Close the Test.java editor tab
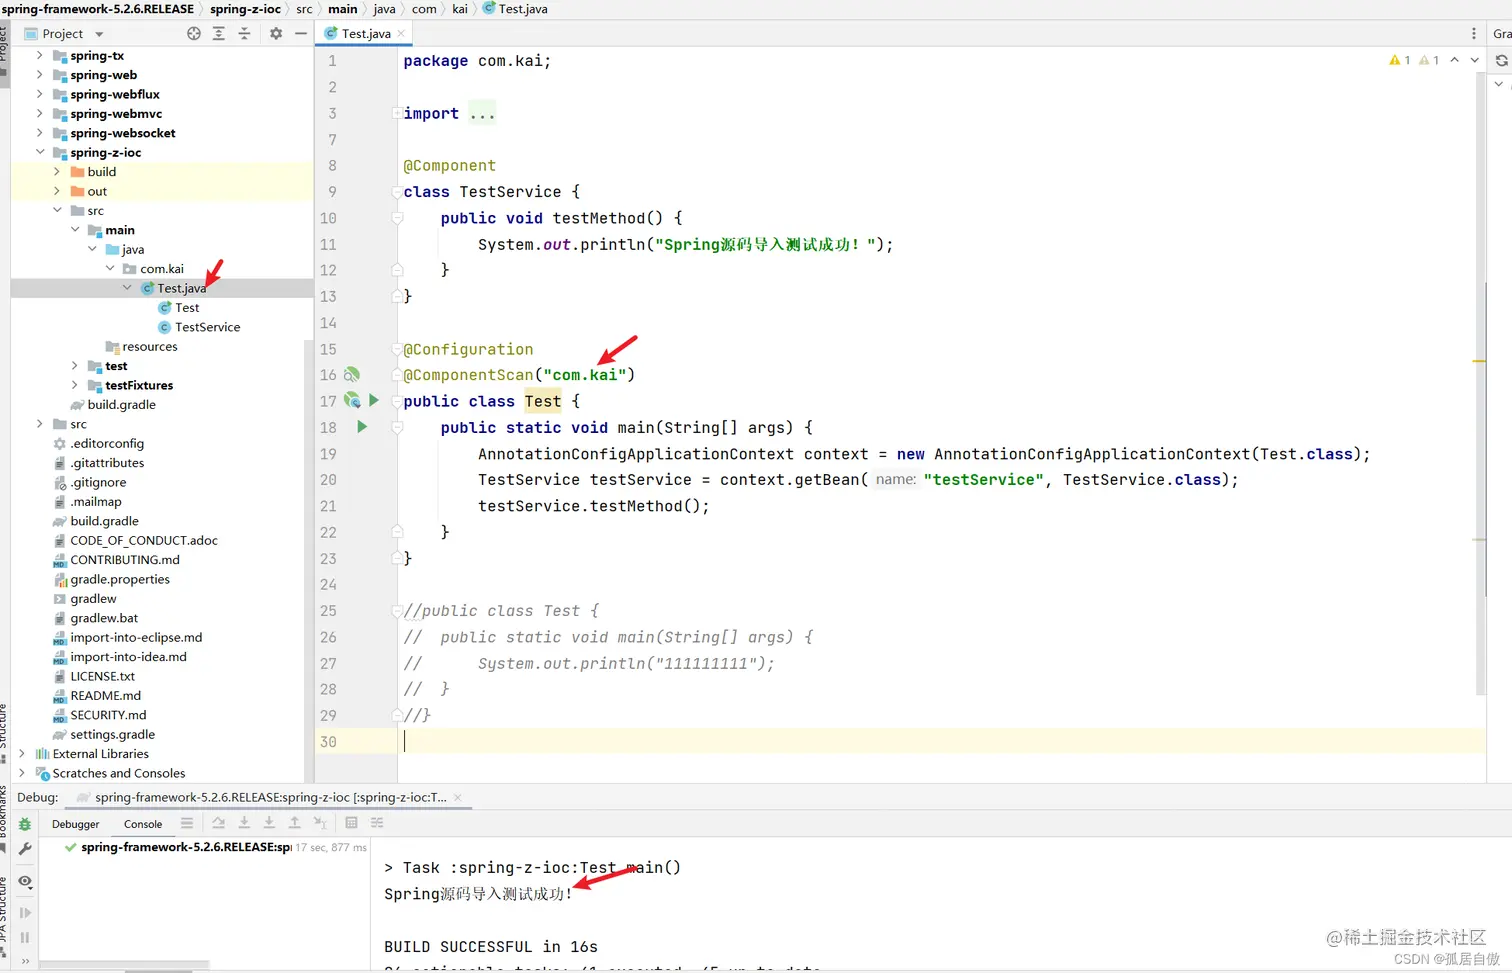The height and width of the screenshot is (973, 1512). click(x=401, y=33)
